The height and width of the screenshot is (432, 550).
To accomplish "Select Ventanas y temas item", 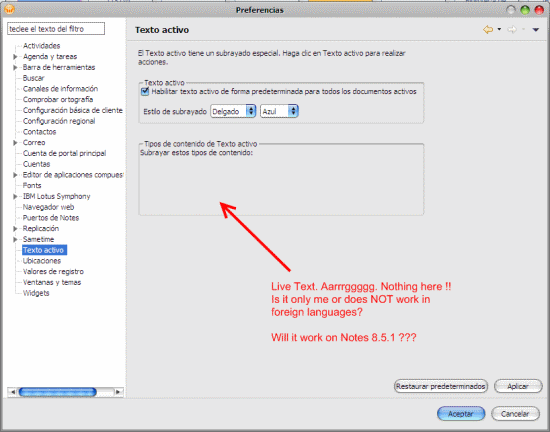I will (x=52, y=282).
